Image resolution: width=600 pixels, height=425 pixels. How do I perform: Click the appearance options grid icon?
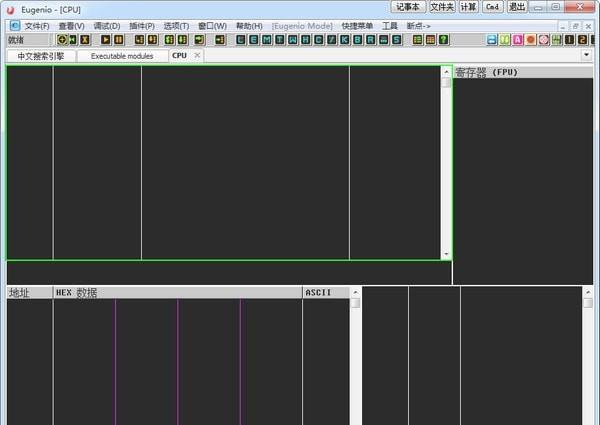(430, 39)
